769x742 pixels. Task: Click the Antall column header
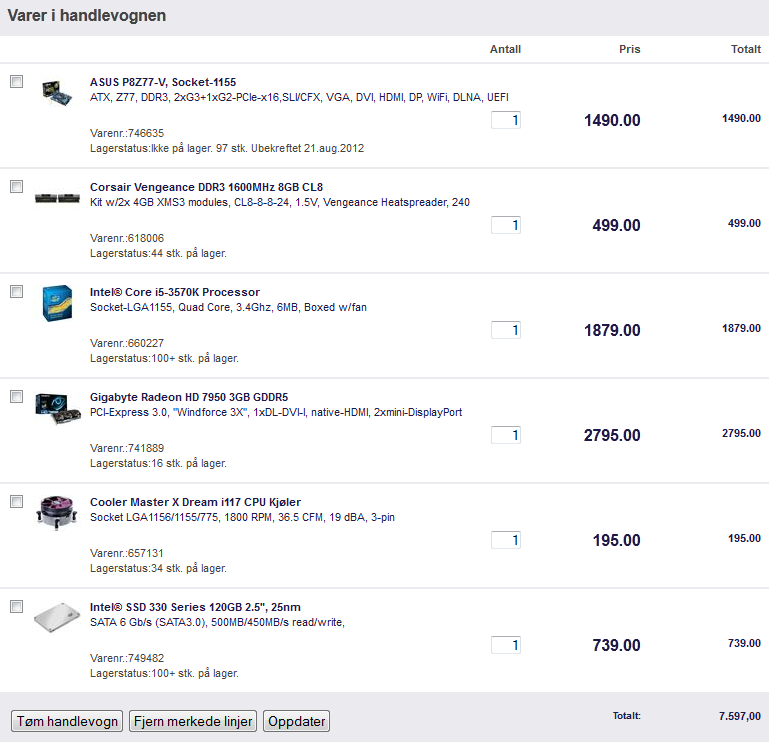click(x=505, y=49)
